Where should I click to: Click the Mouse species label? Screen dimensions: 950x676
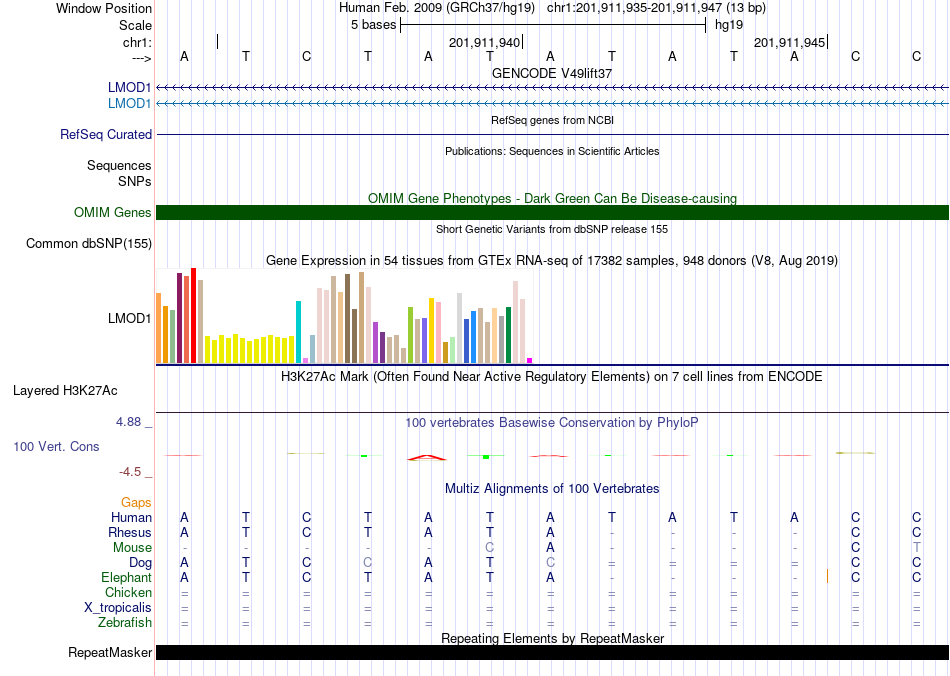coord(132,548)
